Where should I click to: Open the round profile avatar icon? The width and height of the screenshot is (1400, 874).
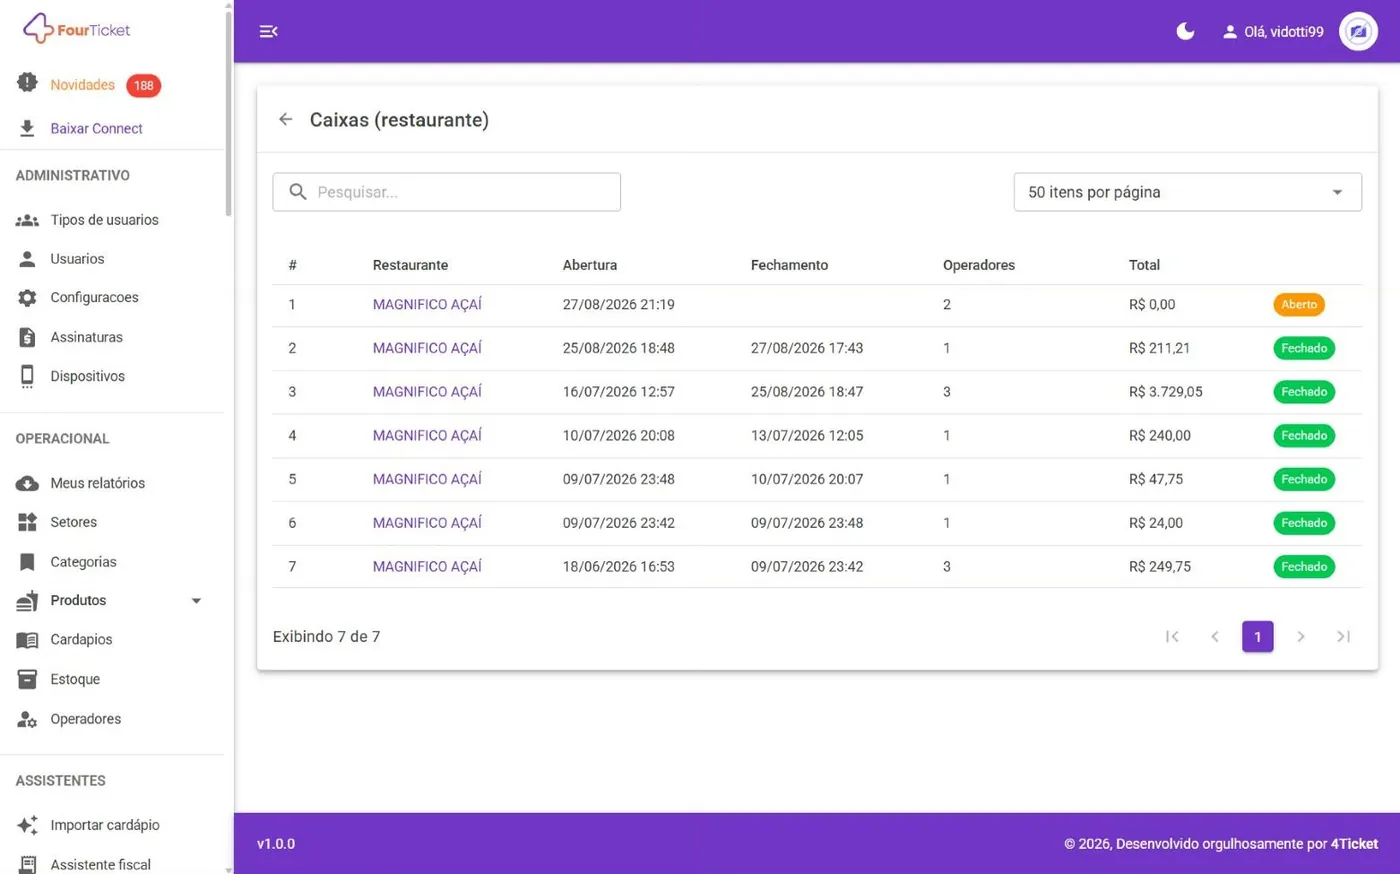[x=1358, y=31]
